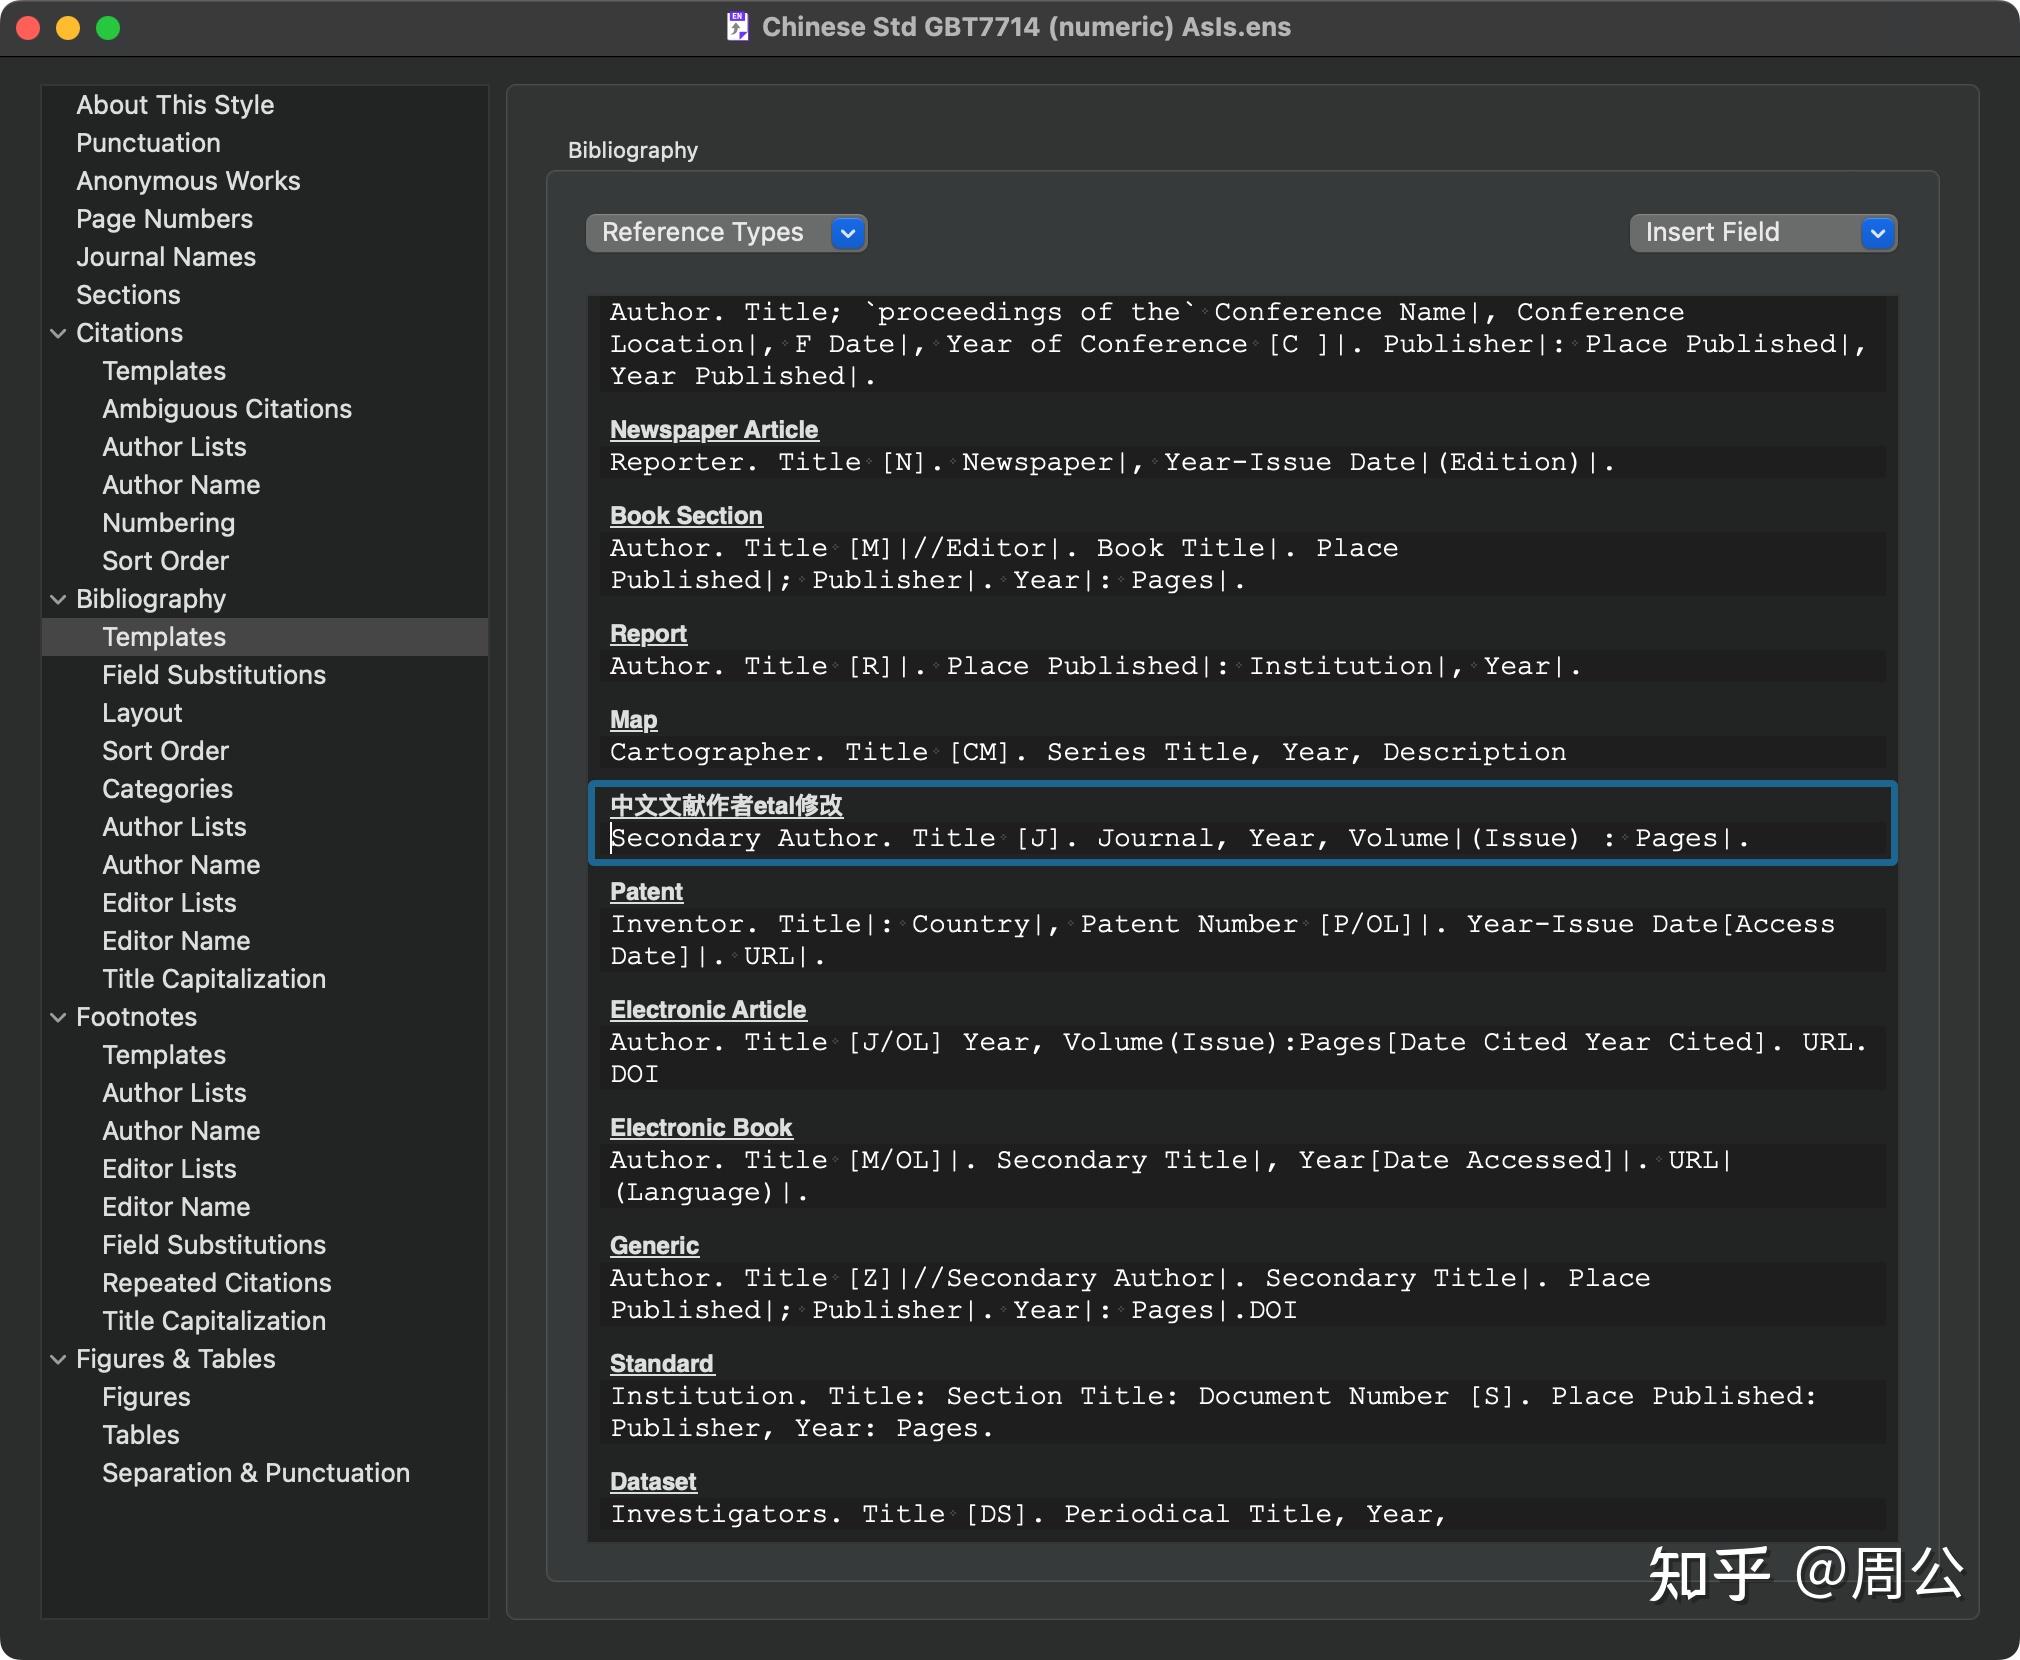The width and height of the screenshot is (2020, 1660).
Task: Open the Reference Types dropdown
Action: coord(725,232)
